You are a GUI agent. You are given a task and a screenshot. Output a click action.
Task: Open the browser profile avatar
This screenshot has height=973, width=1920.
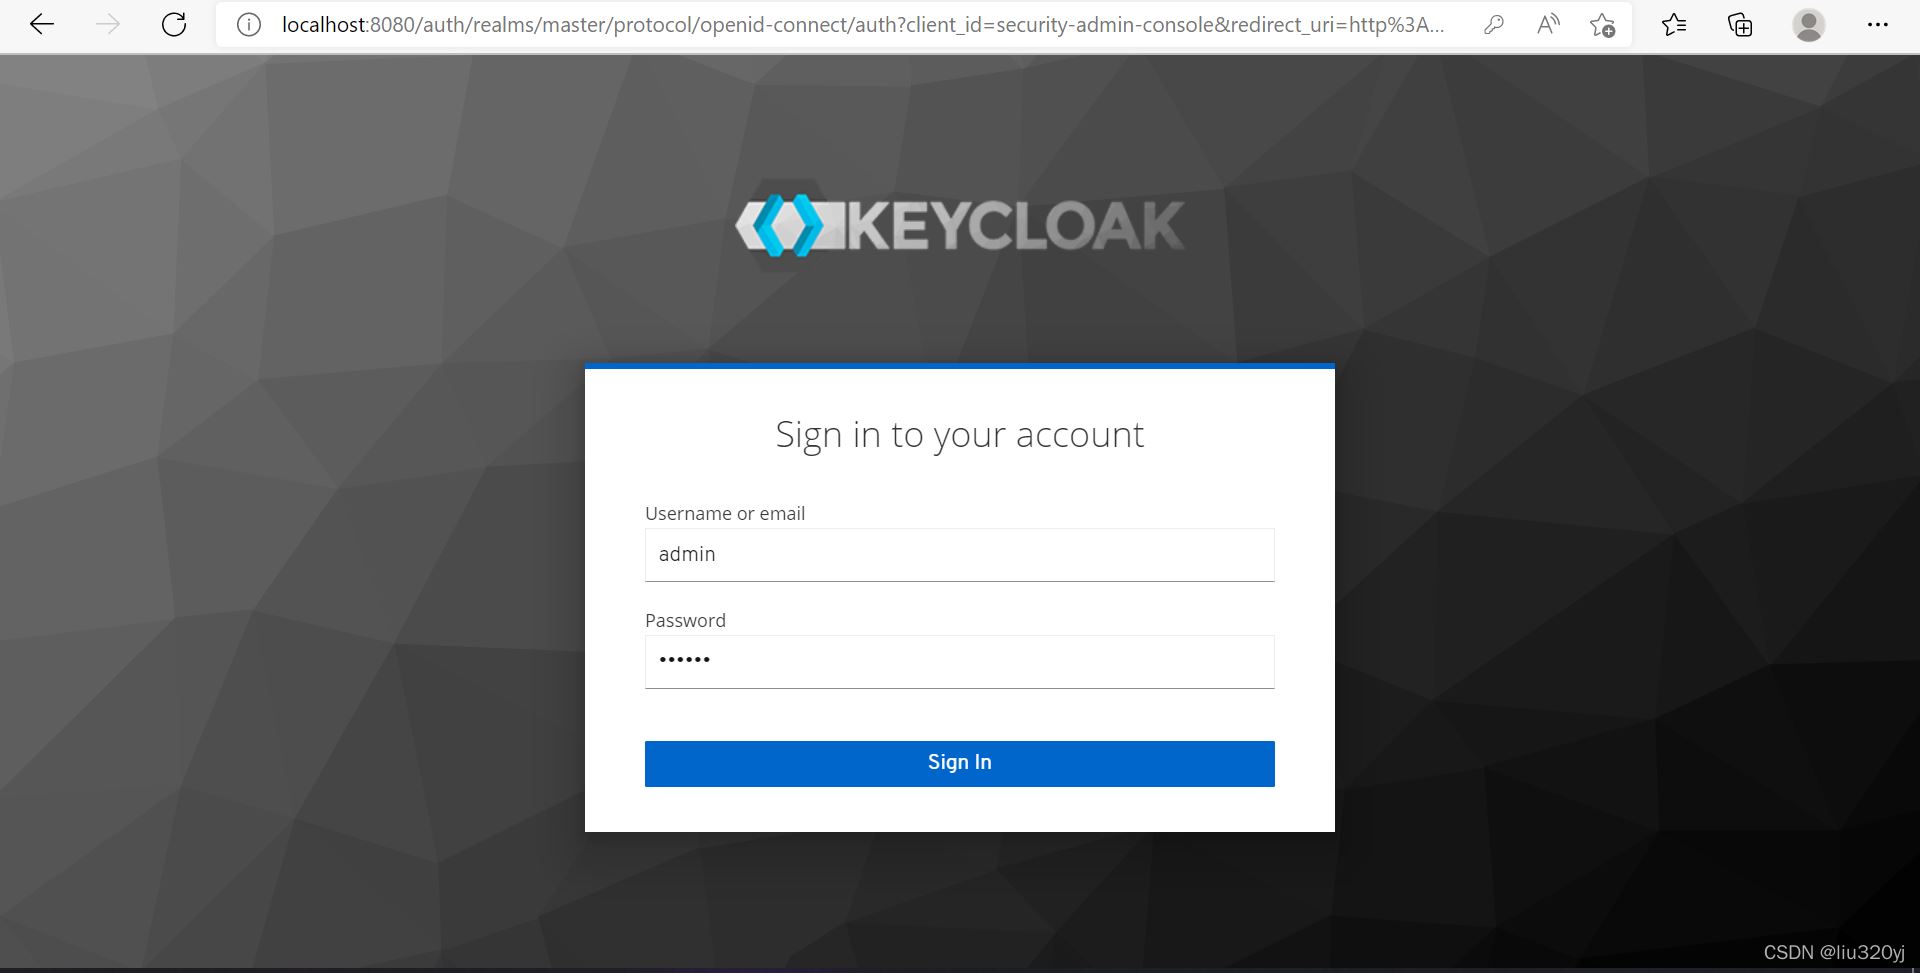pyautogui.click(x=1808, y=25)
